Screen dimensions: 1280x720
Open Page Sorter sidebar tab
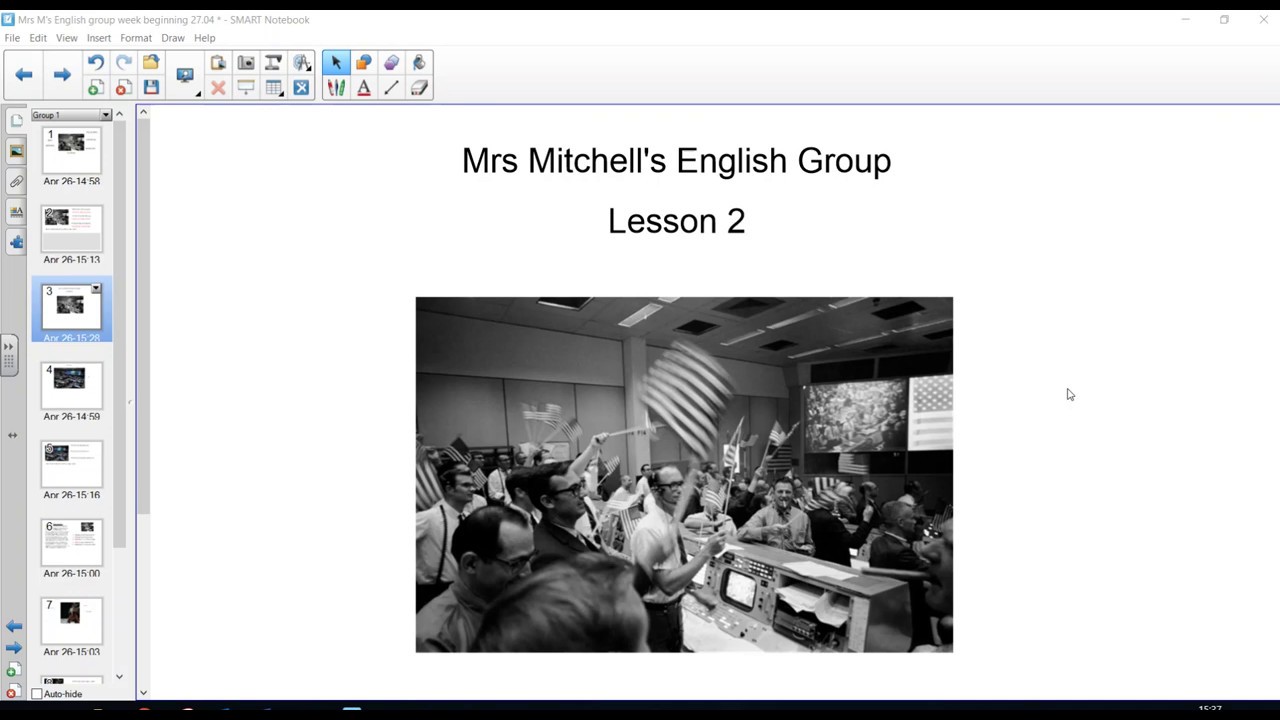point(16,121)
